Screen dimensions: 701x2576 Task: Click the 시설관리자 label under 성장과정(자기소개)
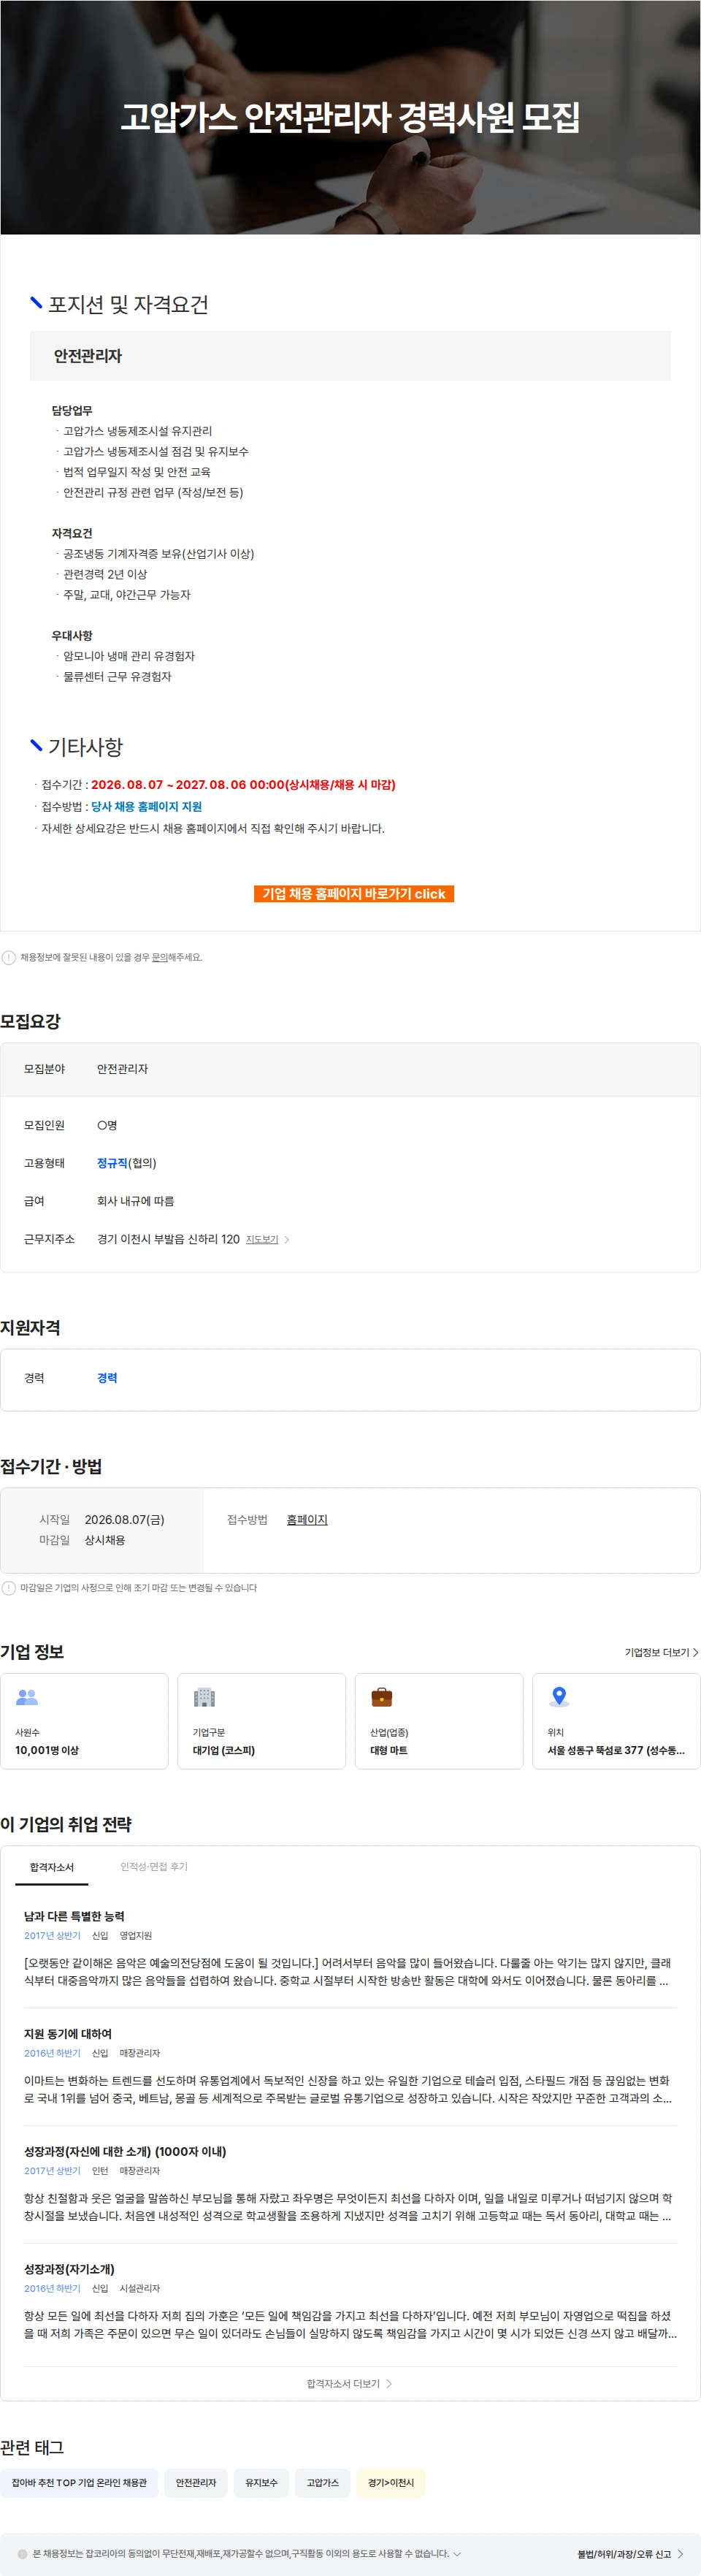click(x=140, y=2289)
